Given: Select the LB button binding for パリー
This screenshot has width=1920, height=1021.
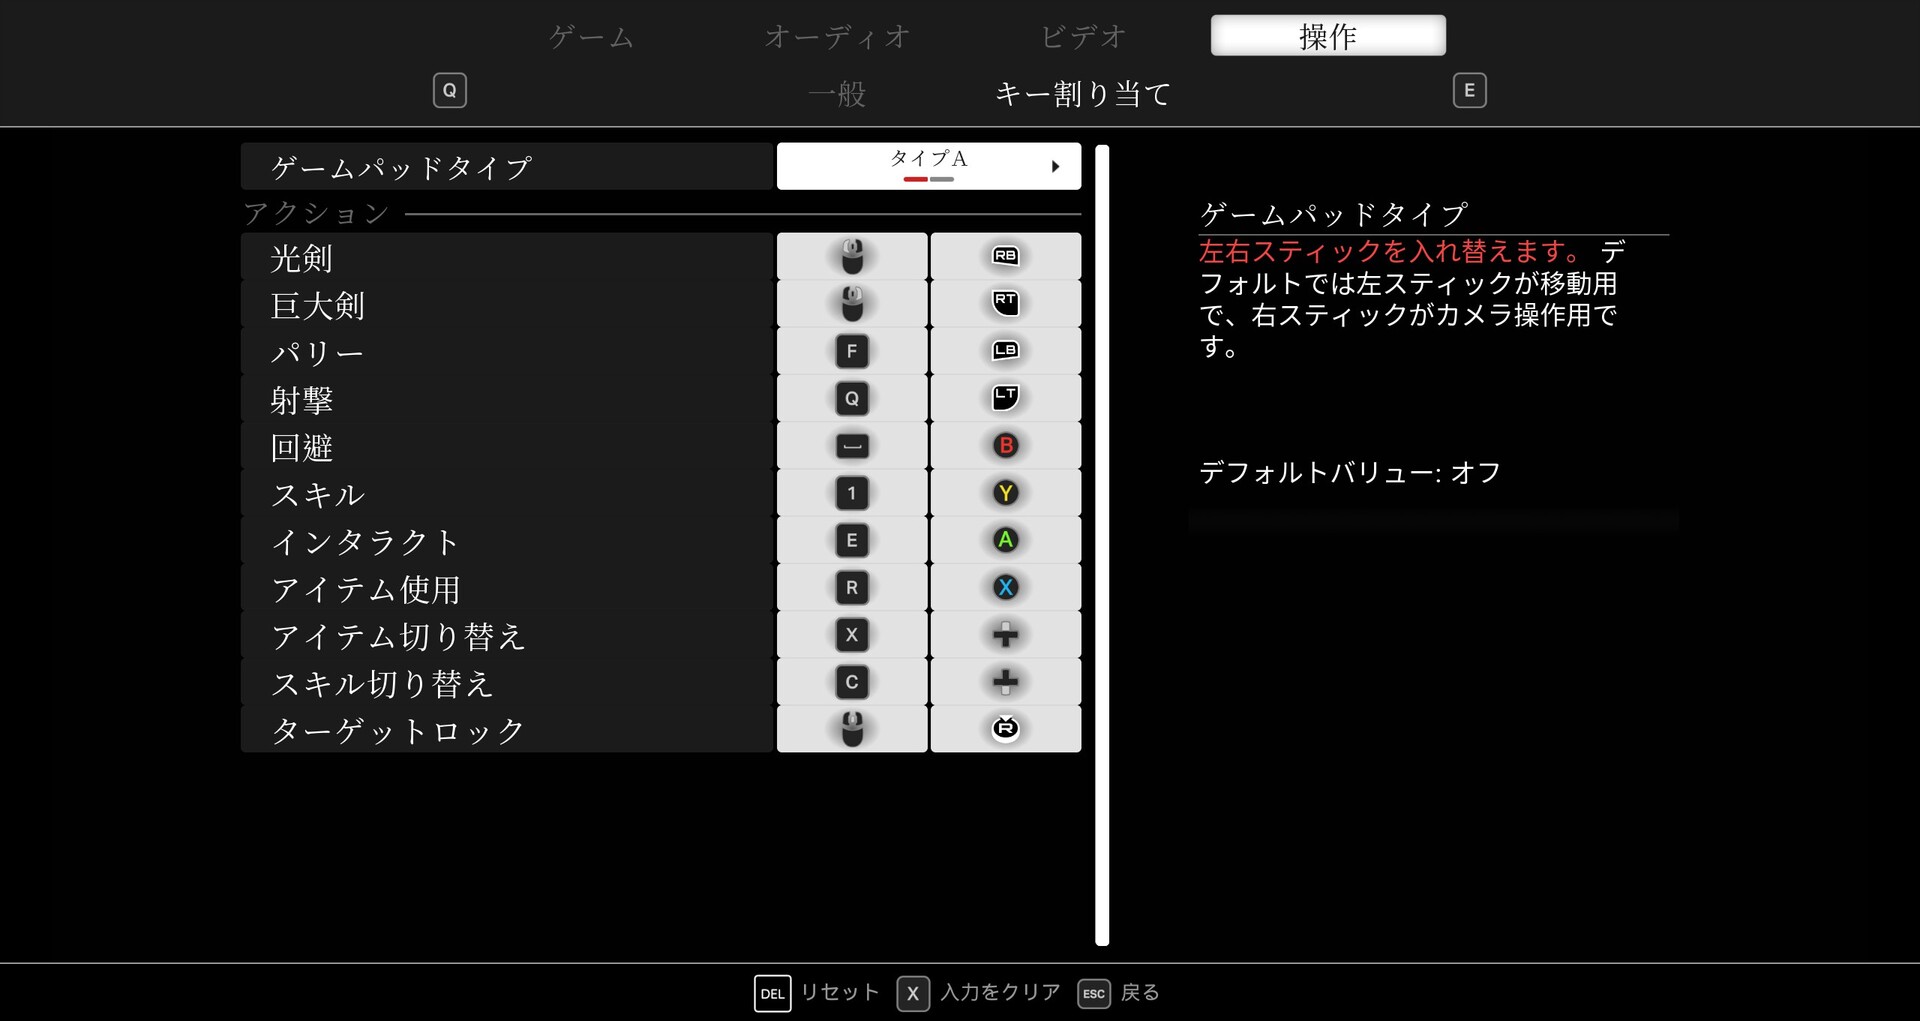Looking at the screenshot, I should pos(1005,351).
